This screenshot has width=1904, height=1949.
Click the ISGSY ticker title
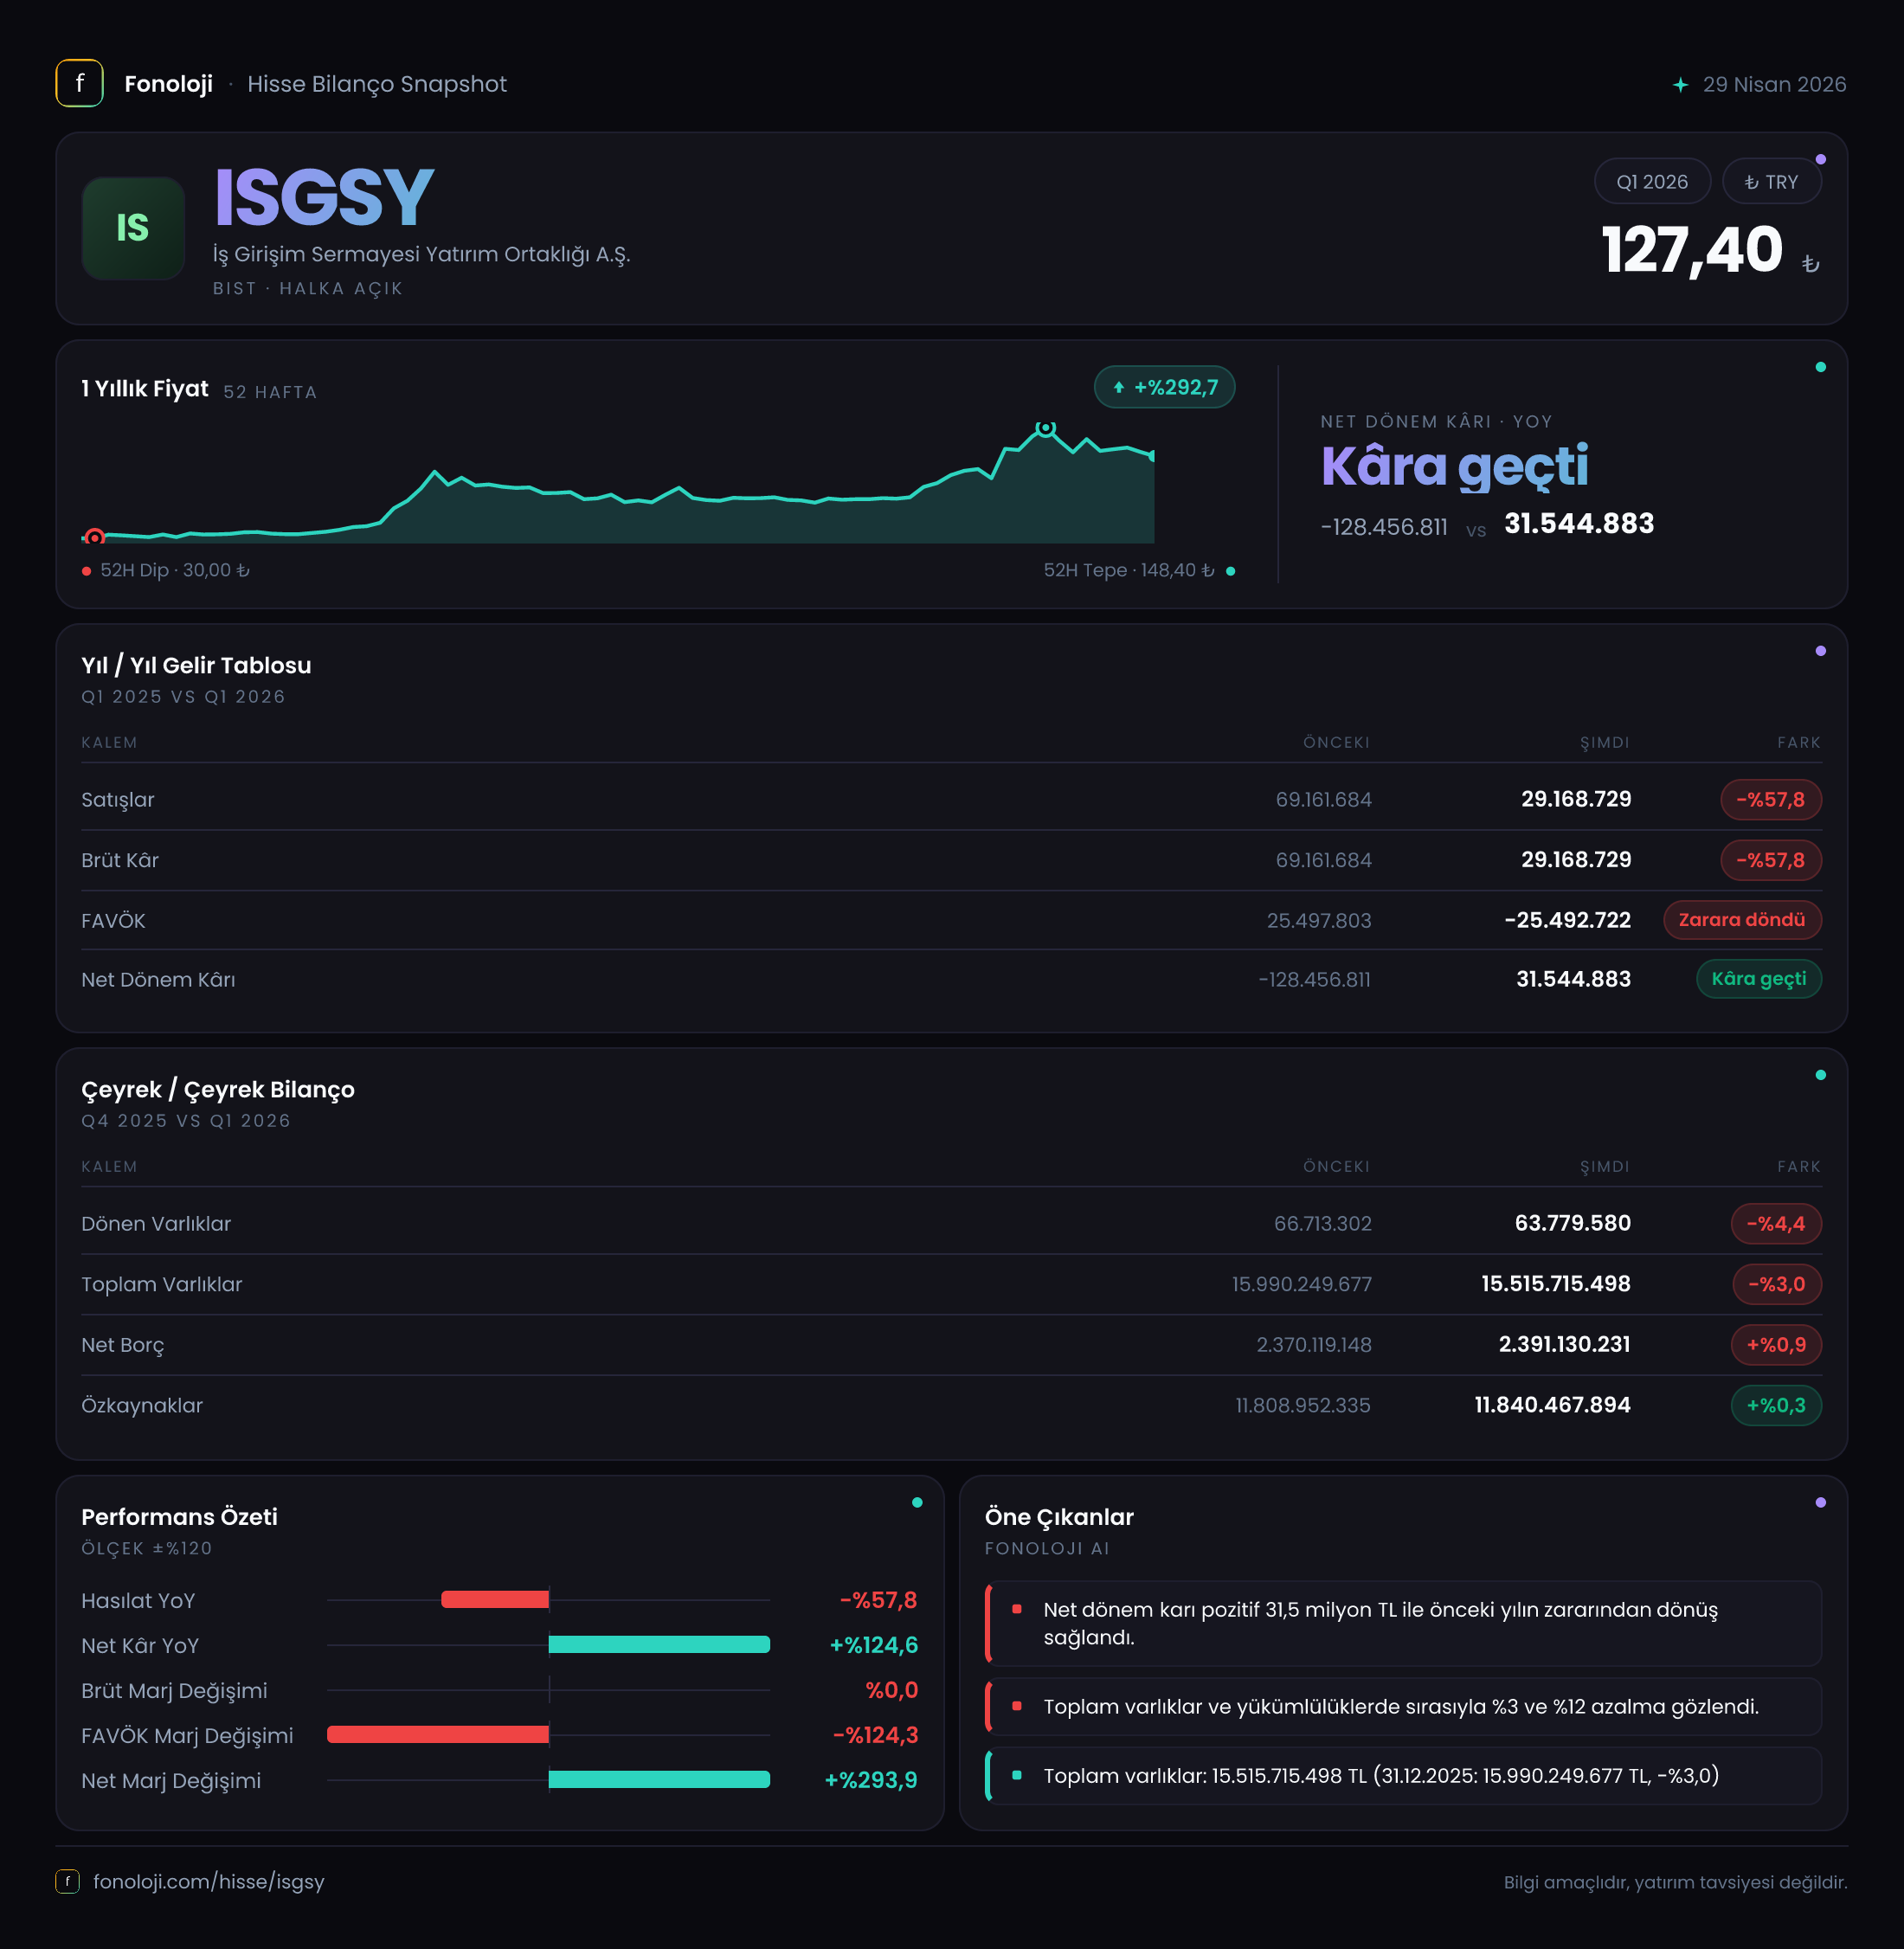pos(324,198)
